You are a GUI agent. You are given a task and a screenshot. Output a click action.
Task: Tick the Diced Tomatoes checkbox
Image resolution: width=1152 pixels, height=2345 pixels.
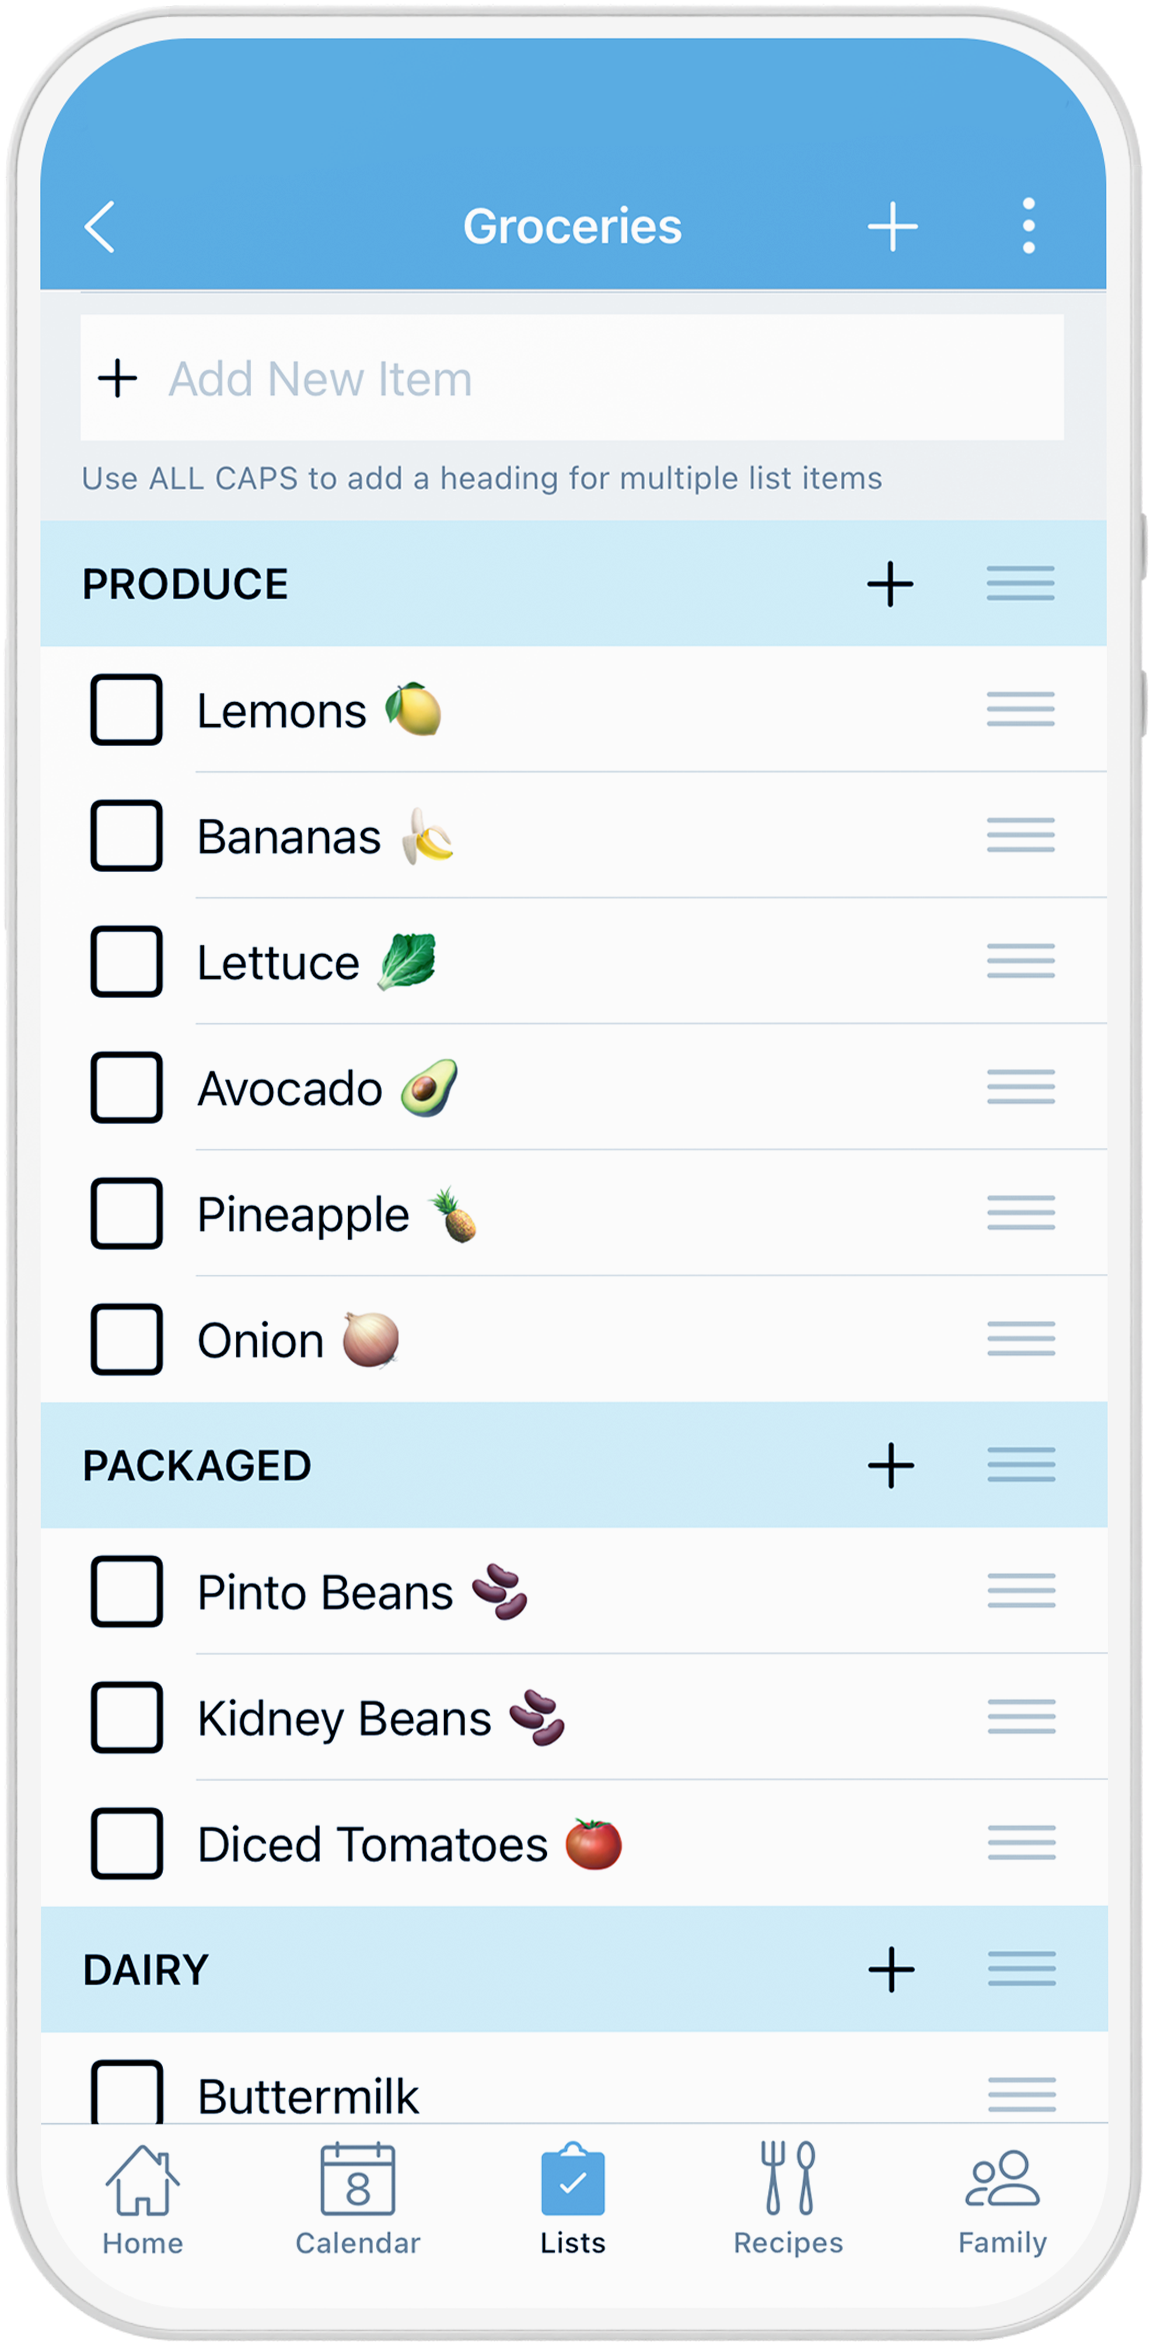click(x=127, y=1844)
